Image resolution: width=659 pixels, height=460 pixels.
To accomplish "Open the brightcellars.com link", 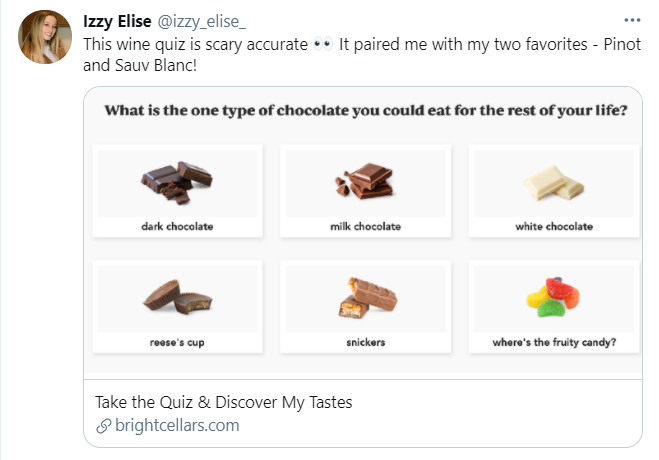I will point(175,426).
